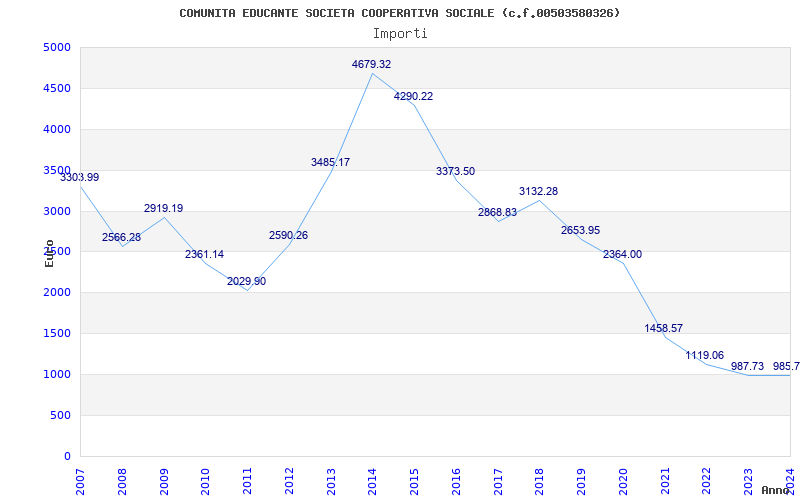Click the 2008 year axis label
This screenshot has height=500, width=800.
pyautogui.click(x=122, y=481)
